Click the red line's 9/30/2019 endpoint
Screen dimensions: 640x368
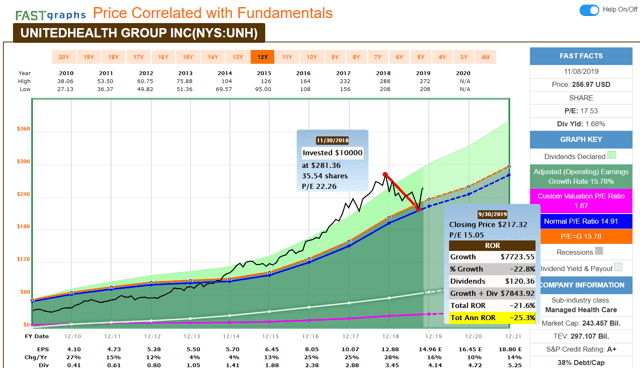coord(418,210)
